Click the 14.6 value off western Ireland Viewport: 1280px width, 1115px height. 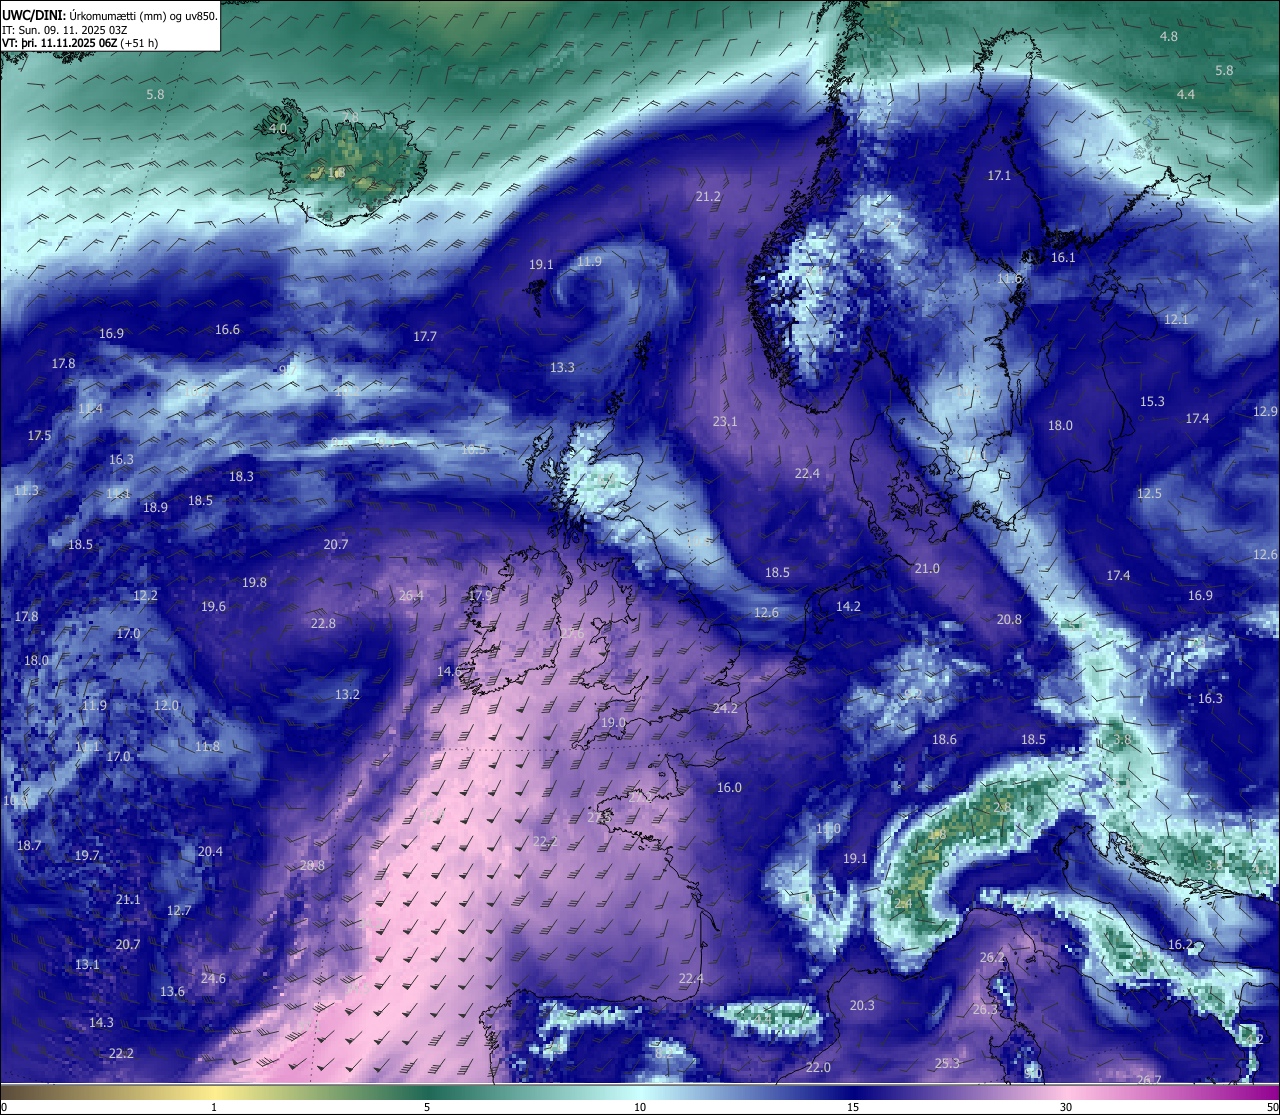(450, 671)
